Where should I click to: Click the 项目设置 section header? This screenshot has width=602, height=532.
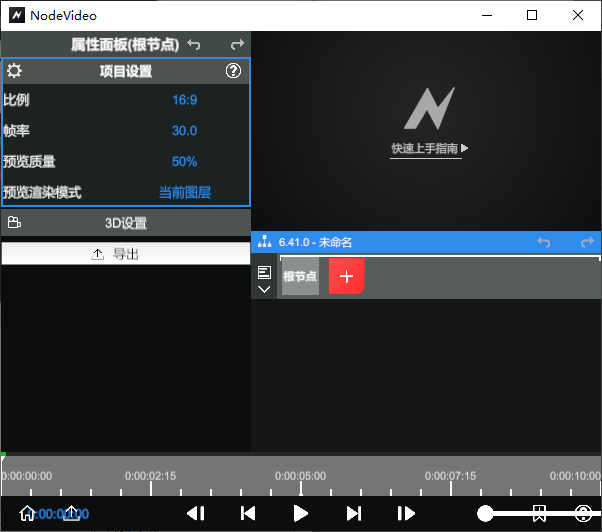point(126,71)
